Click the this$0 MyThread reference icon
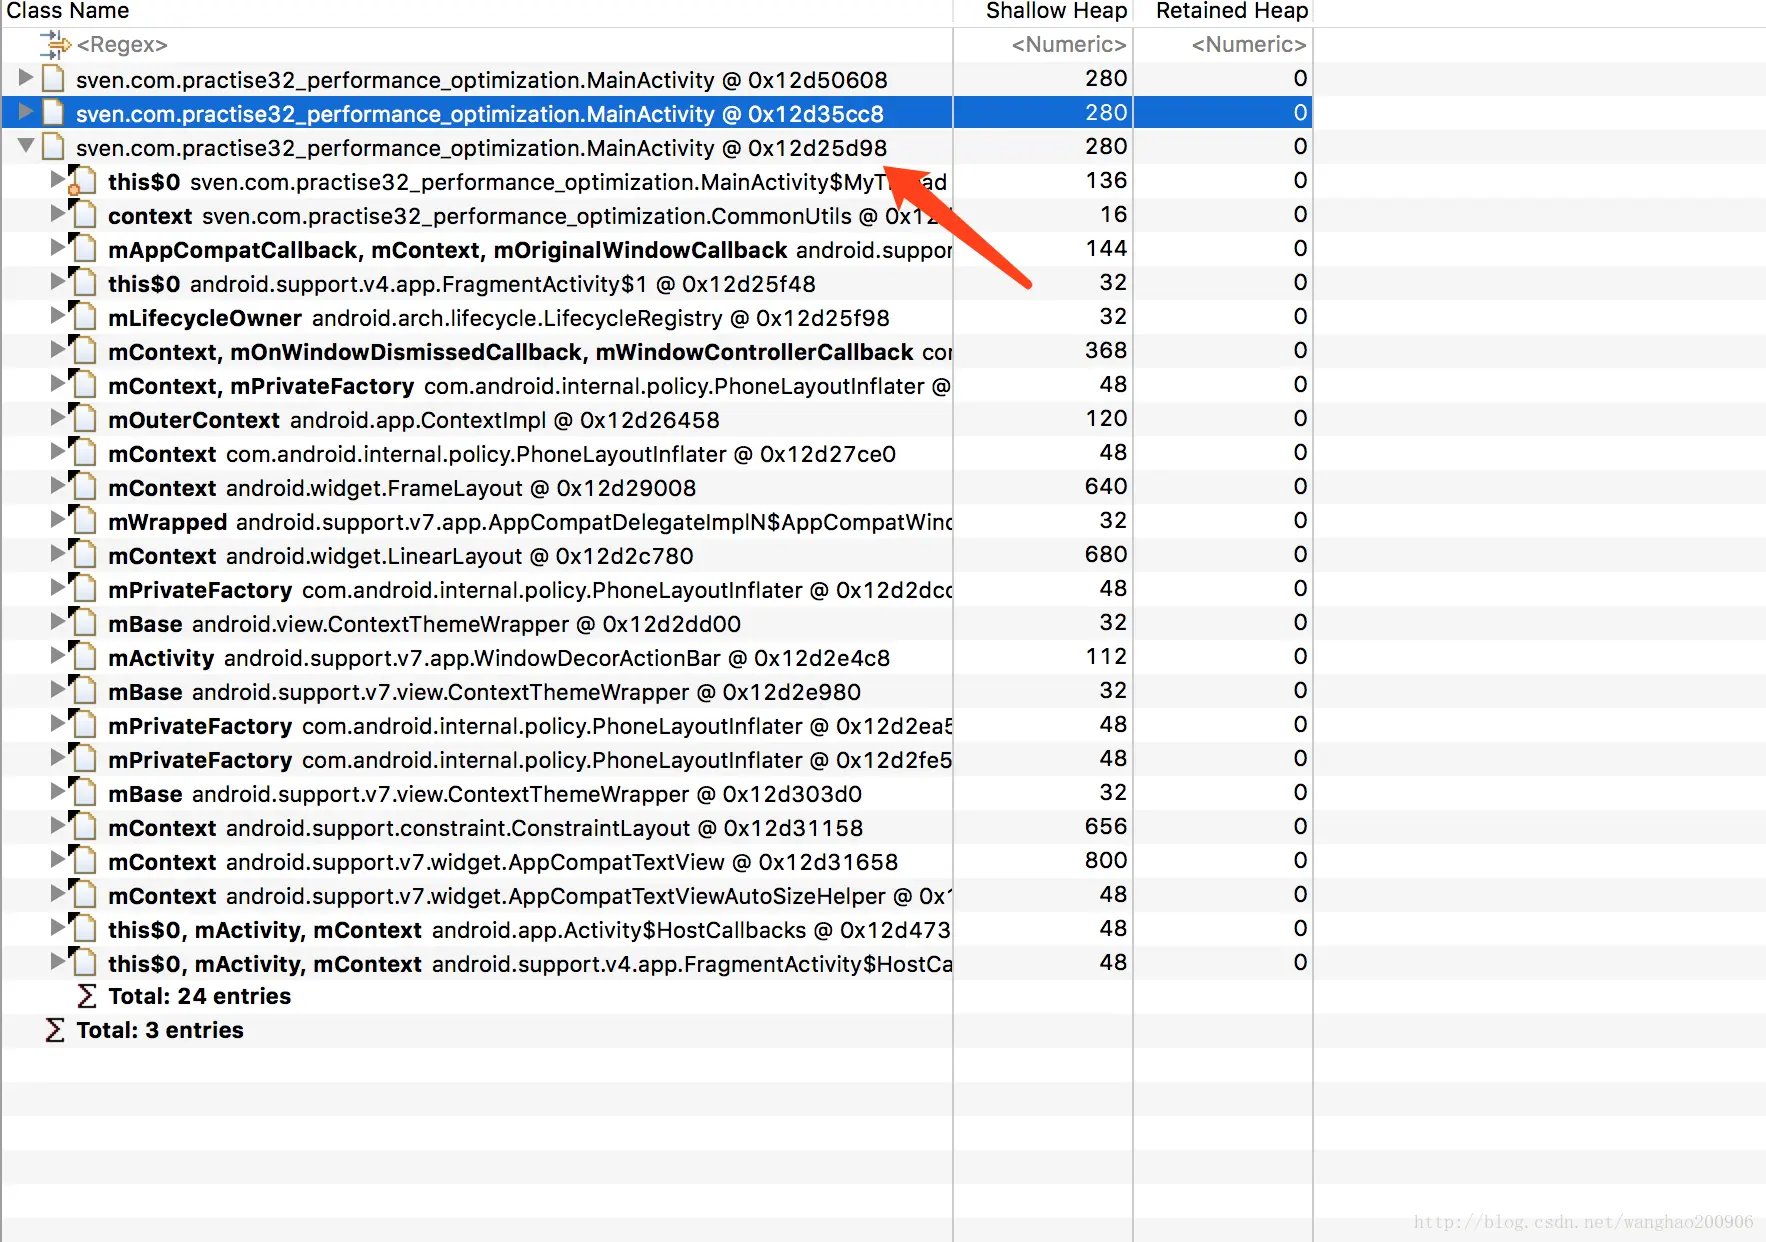This screenshot has width=1766, height=1242. (x=82, y=181)
